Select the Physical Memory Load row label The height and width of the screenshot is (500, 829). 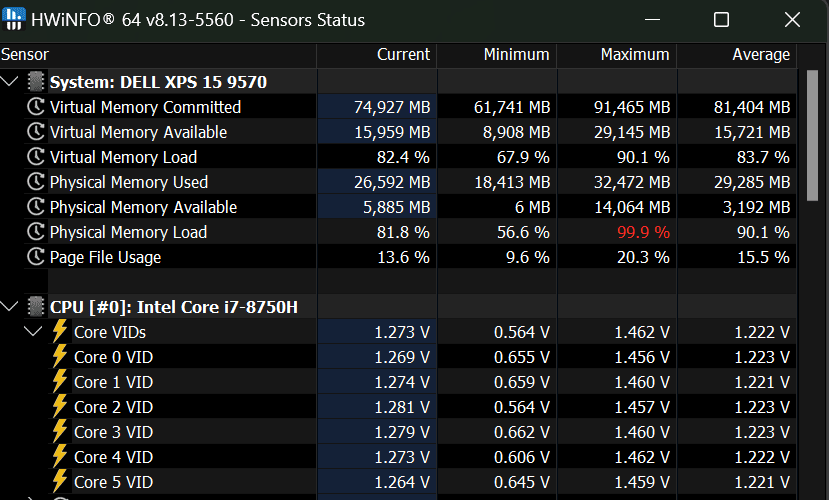point(128,232)
